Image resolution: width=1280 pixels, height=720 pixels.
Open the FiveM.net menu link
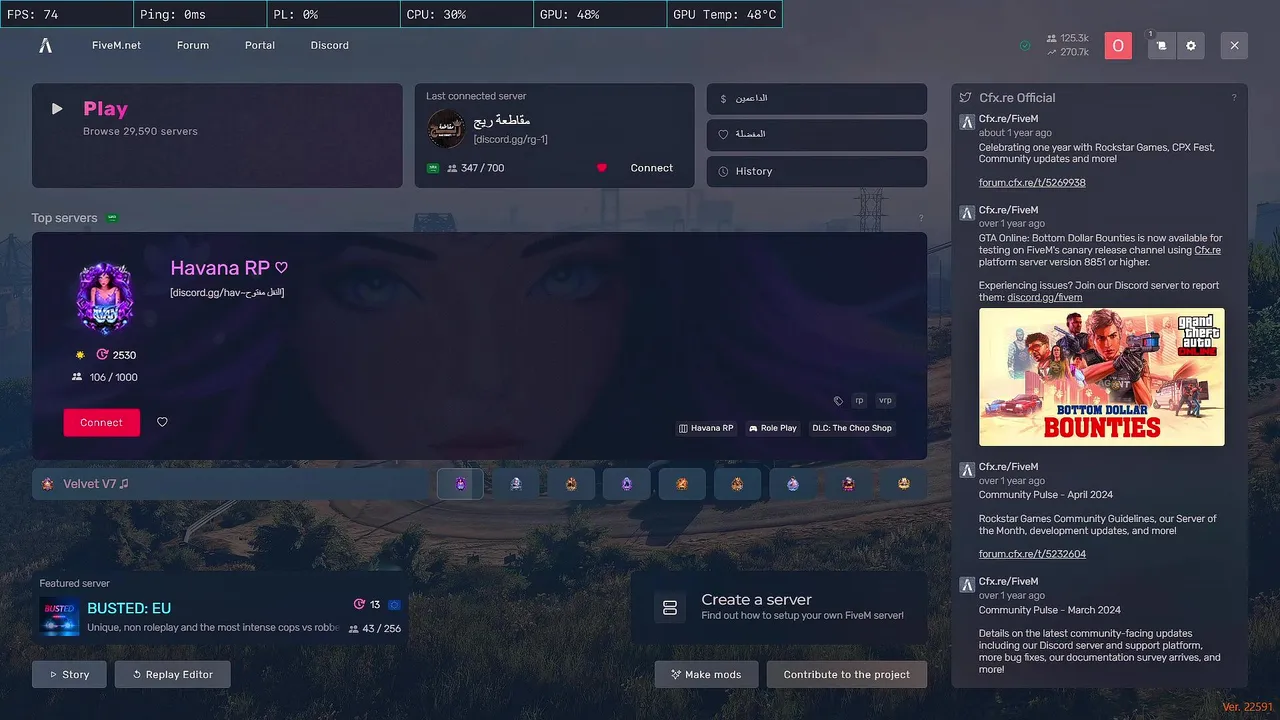click(x=116, y=45)
